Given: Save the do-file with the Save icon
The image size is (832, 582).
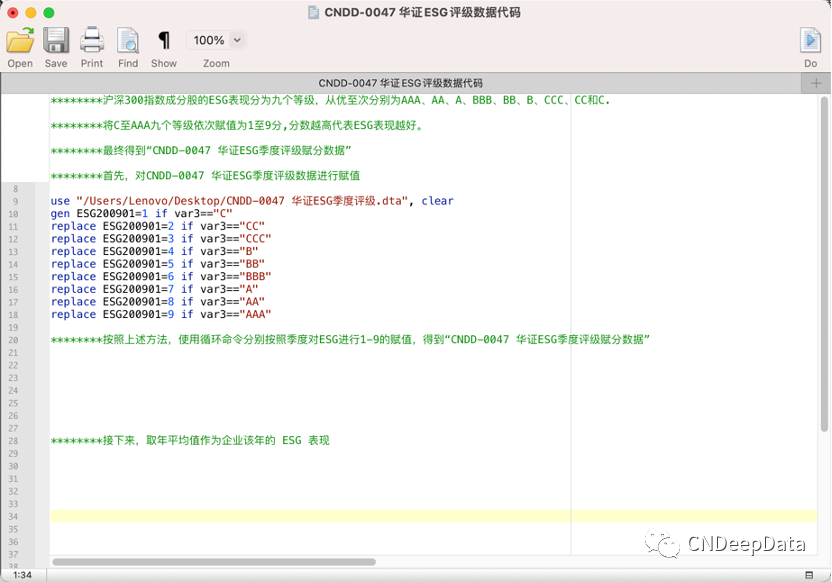Looking at the screenshot, I should tap(56, 40).
